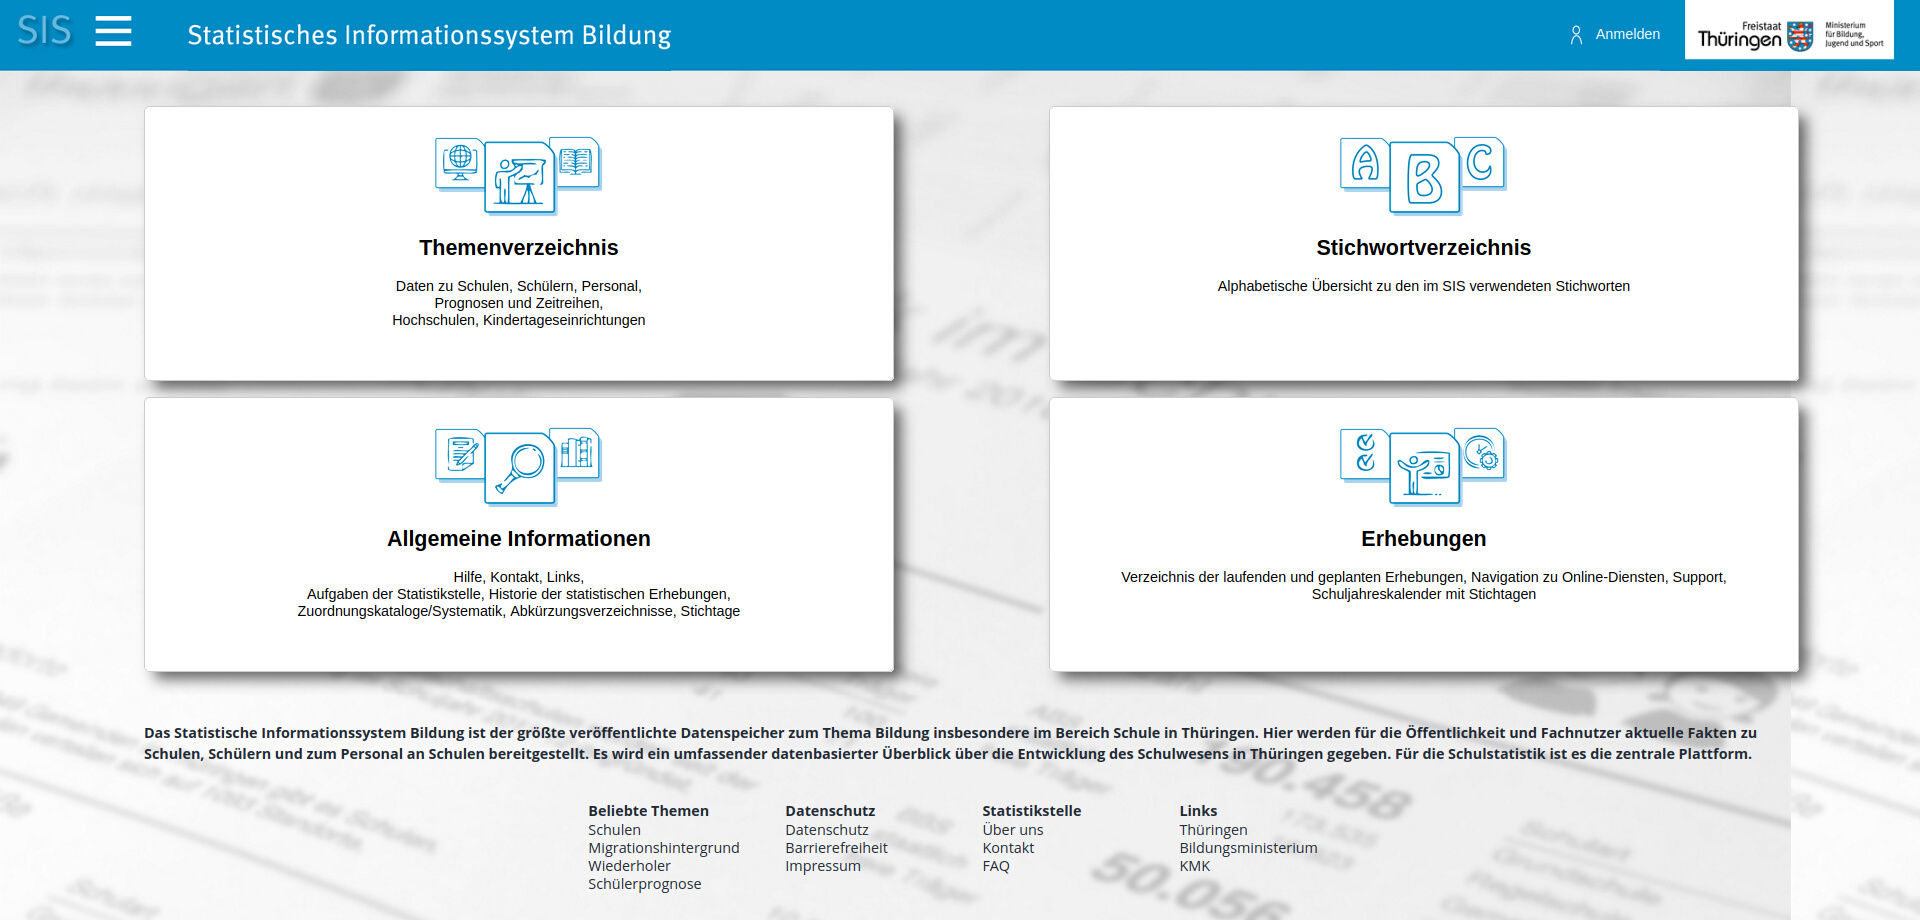Screen dimensions: 1920x920
Task: Open the KMK link under Links
Action: pyautogui.click(x=1195, y=865)
